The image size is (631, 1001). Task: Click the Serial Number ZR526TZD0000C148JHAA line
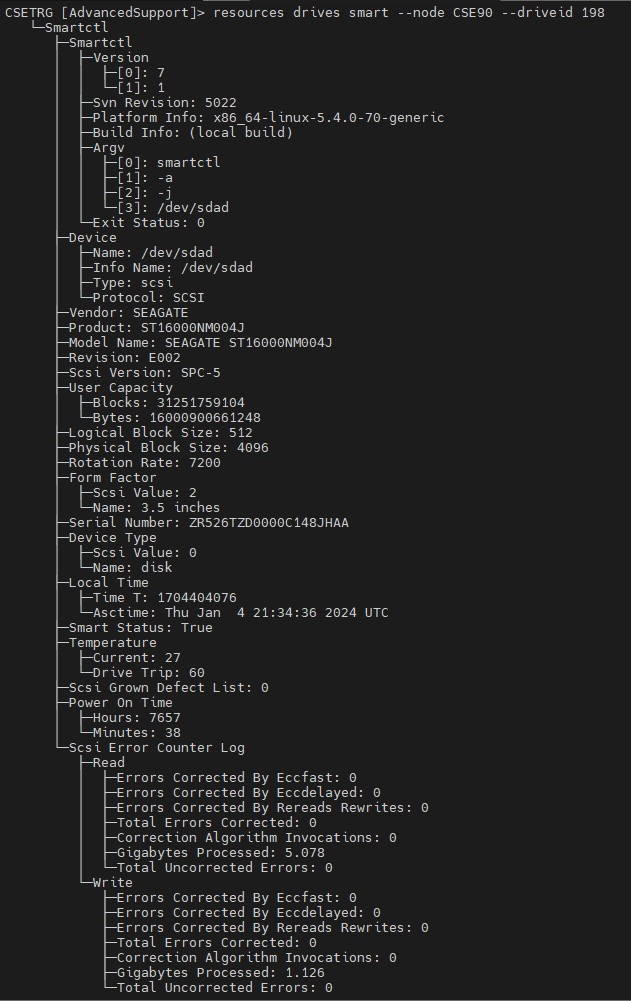208,523
